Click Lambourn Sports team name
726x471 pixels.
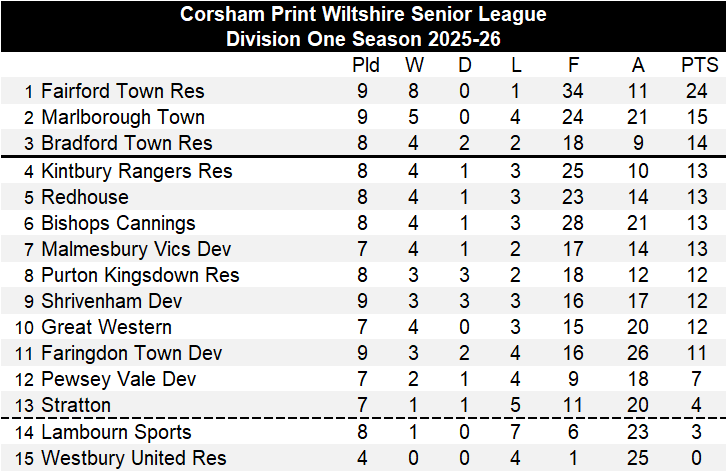pyautogui.click(x=116, y=432)
